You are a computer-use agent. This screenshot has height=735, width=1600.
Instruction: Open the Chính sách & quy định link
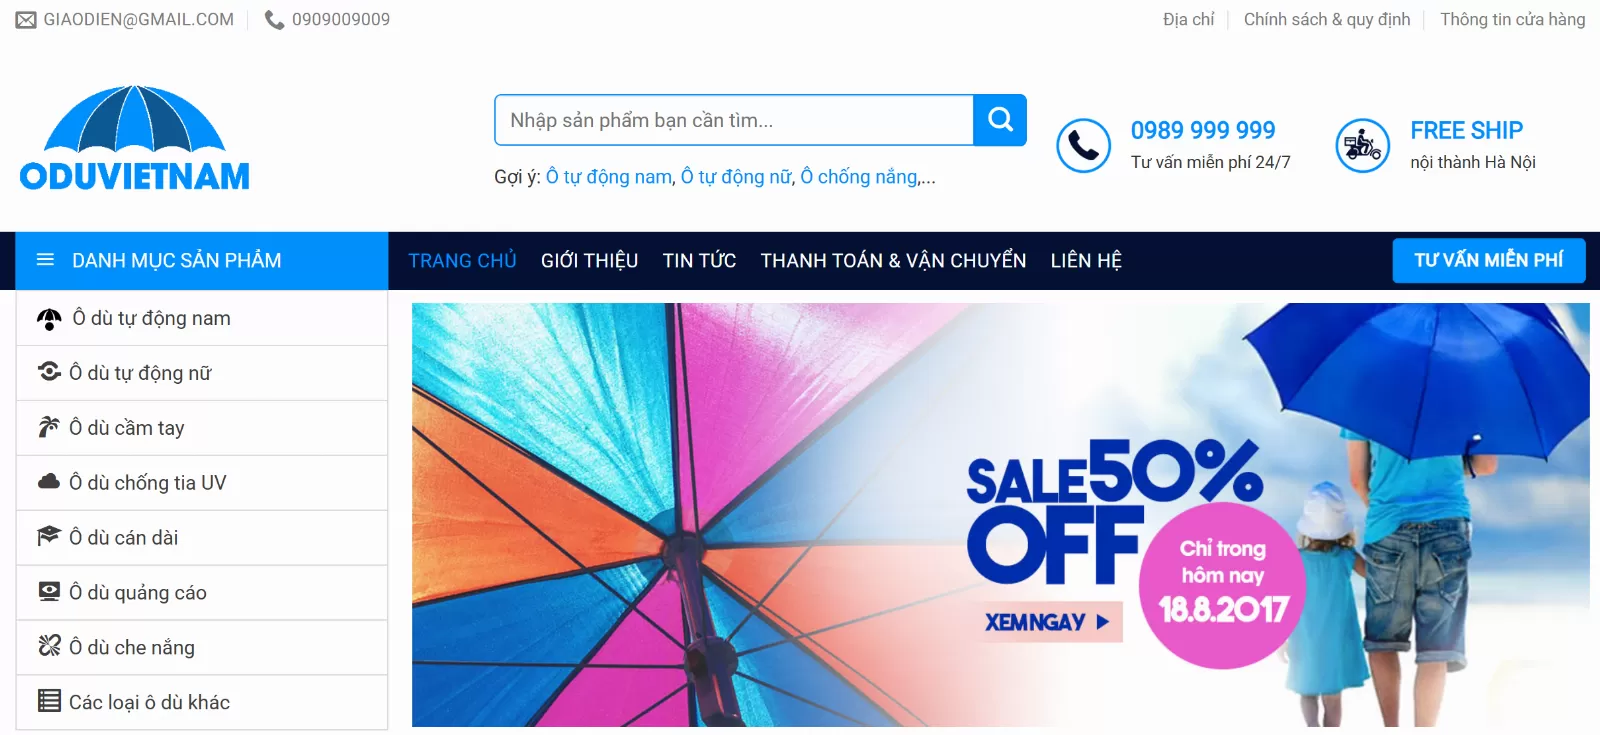[x=1327, y=20]
